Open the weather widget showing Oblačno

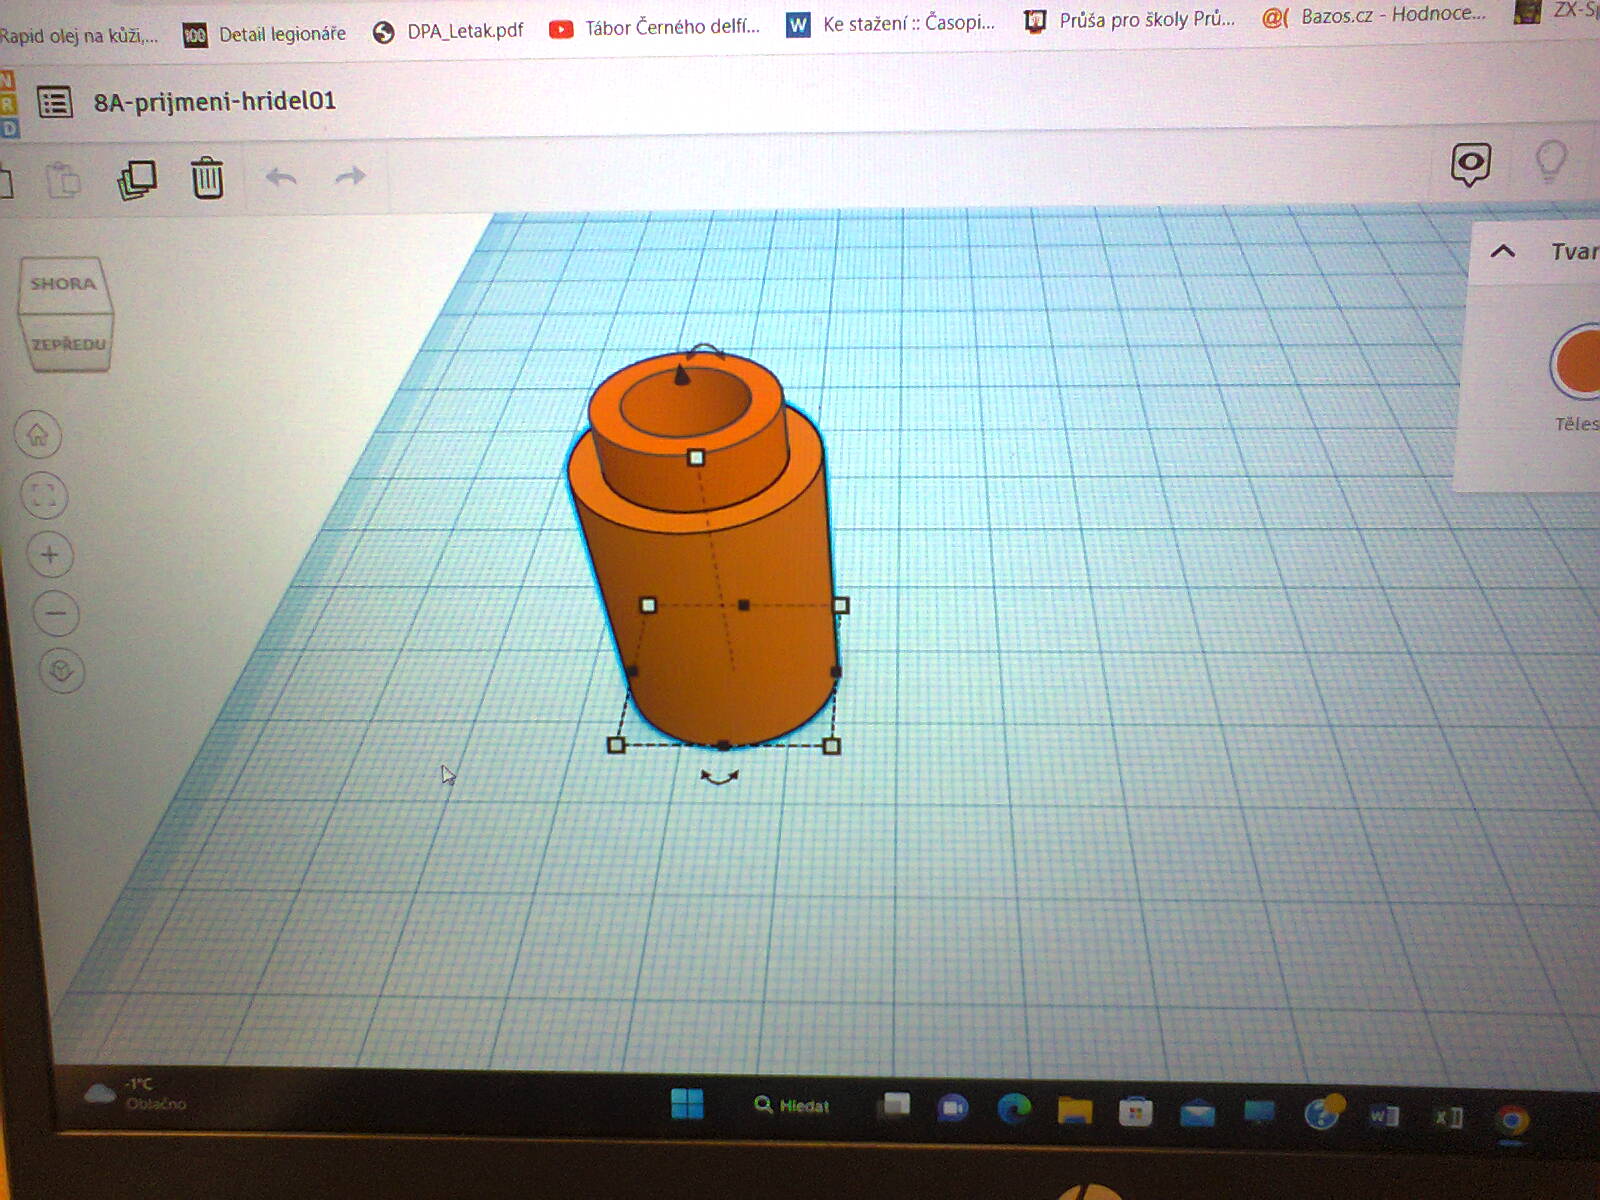(135, 1094)
